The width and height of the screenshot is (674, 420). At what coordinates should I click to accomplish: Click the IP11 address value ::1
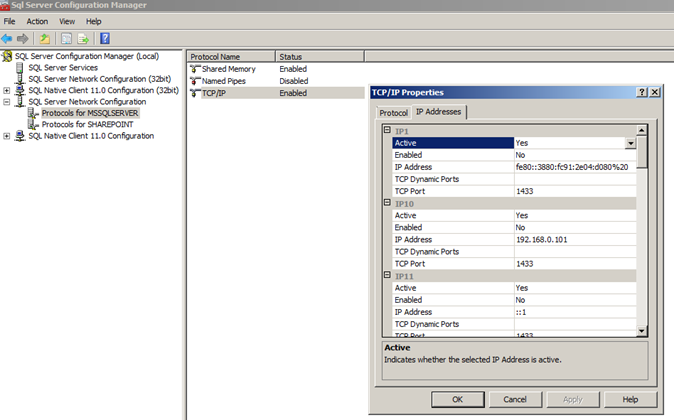tap(575, 312)
